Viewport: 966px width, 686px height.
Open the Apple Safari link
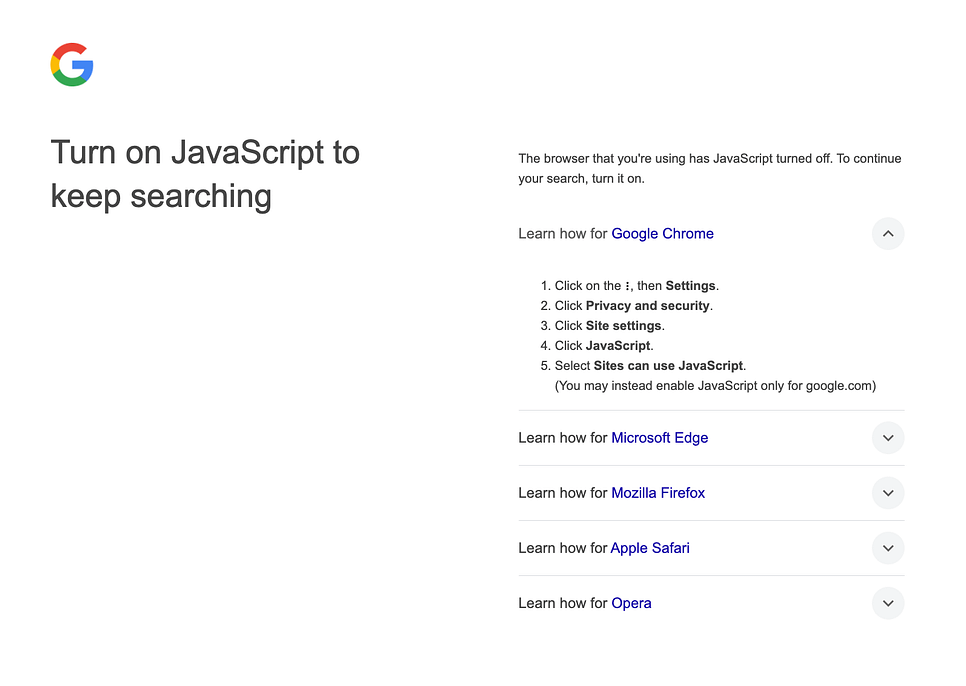pyautogui.click(x=650, y=548)
